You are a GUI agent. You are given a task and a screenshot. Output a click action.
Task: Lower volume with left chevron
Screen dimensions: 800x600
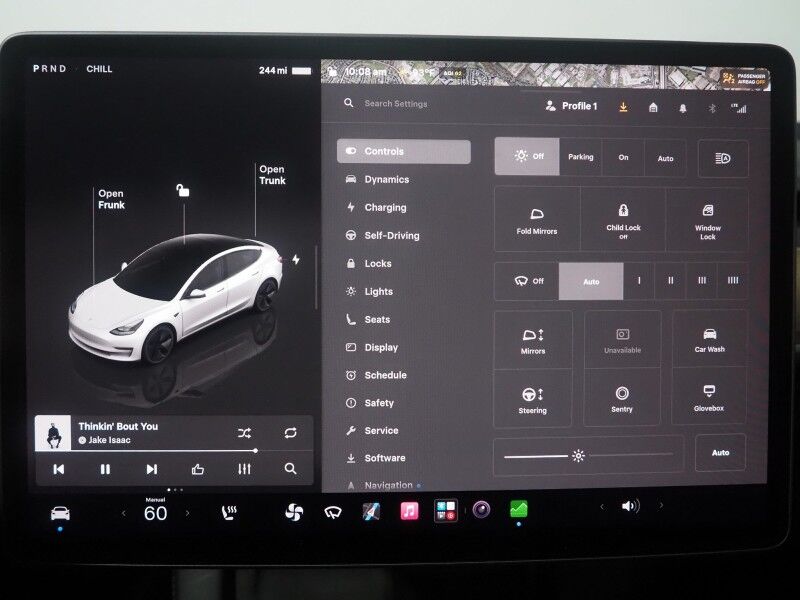(x=602, y=507)
